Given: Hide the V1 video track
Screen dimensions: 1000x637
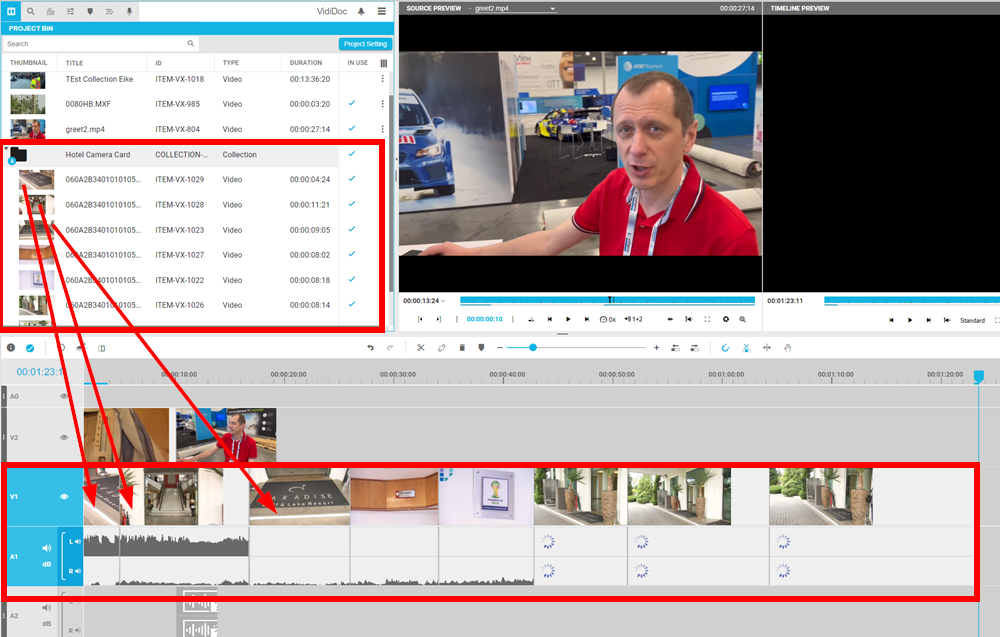Looking at the screenshot, I should (x=64, y=496).
